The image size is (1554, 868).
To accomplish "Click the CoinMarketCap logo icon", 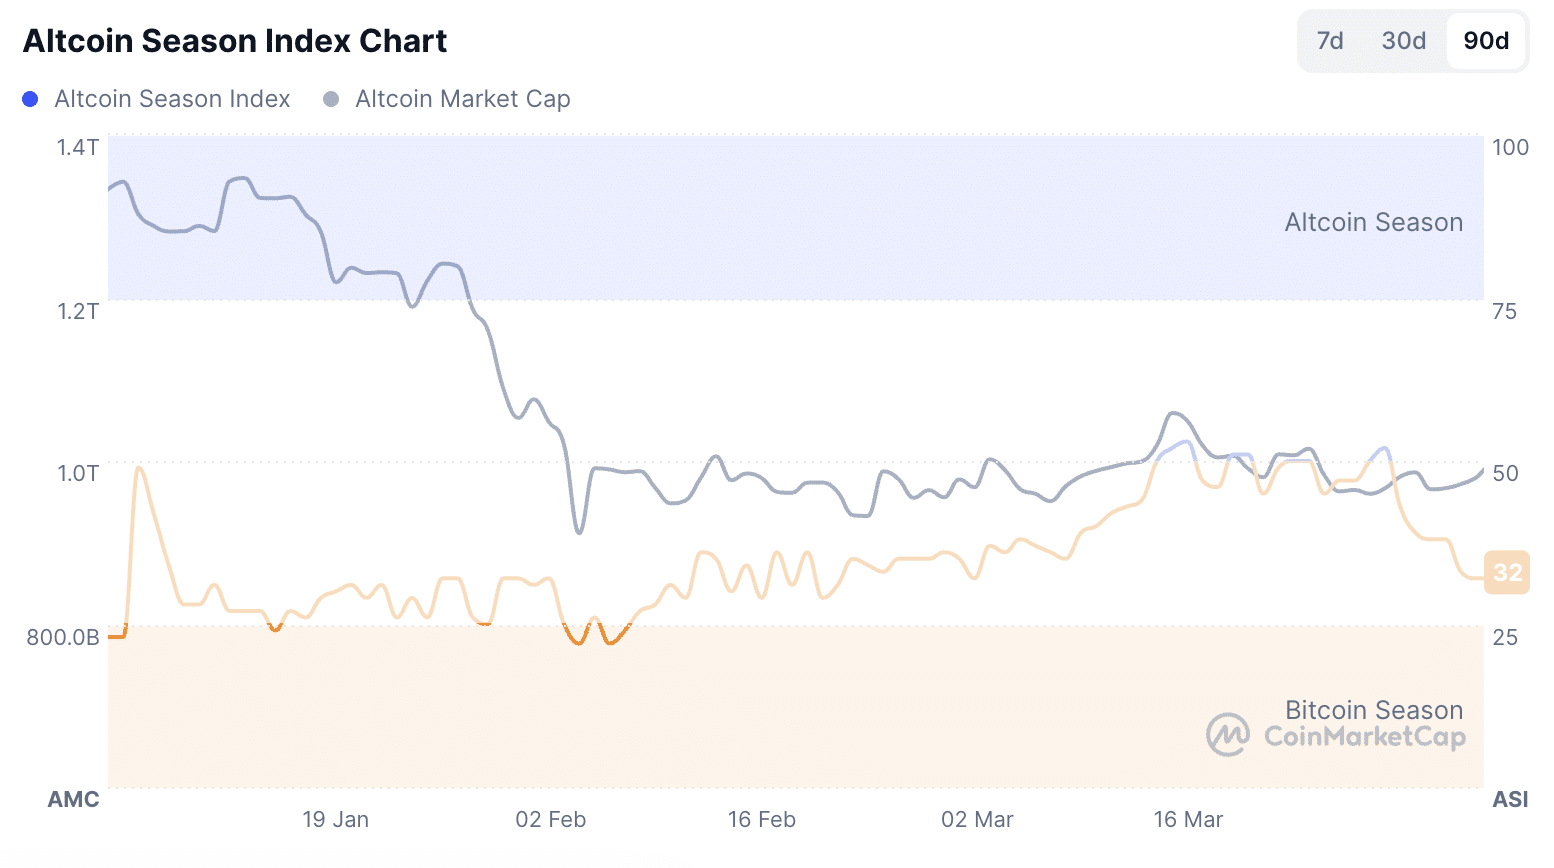I will (1227, 735).
